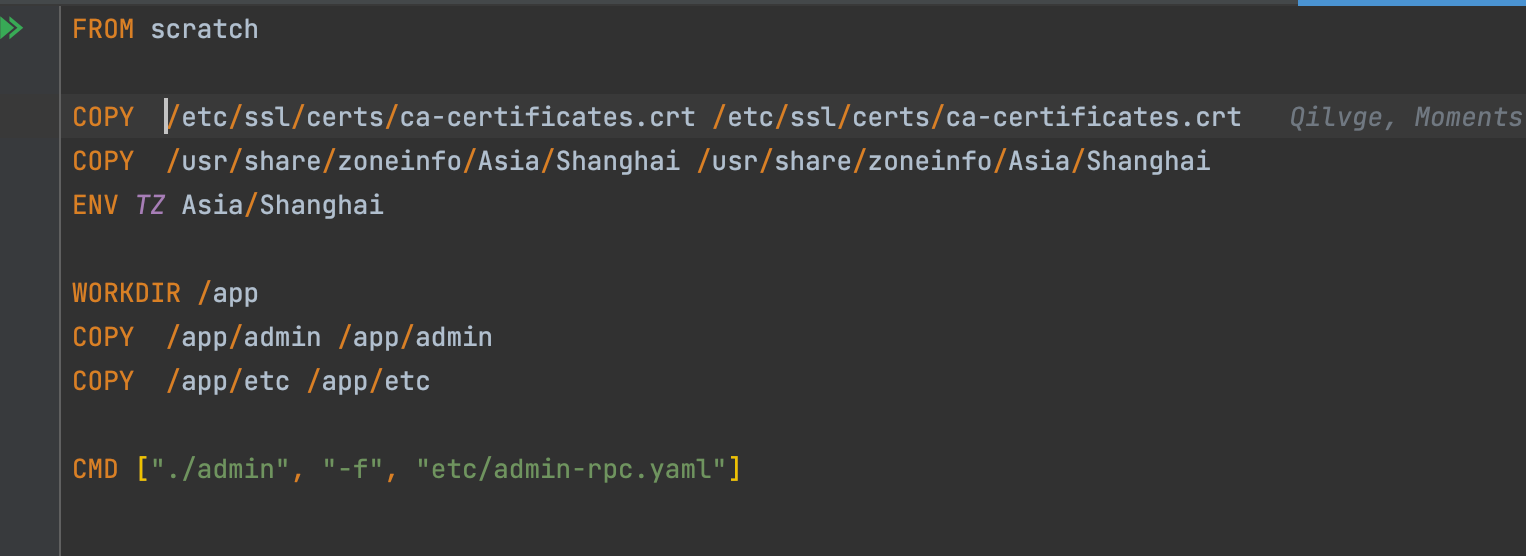The width and height of the screenshot is (1526, 556).
Task: Select the purple TZ variable name
Action: (151, 206)
